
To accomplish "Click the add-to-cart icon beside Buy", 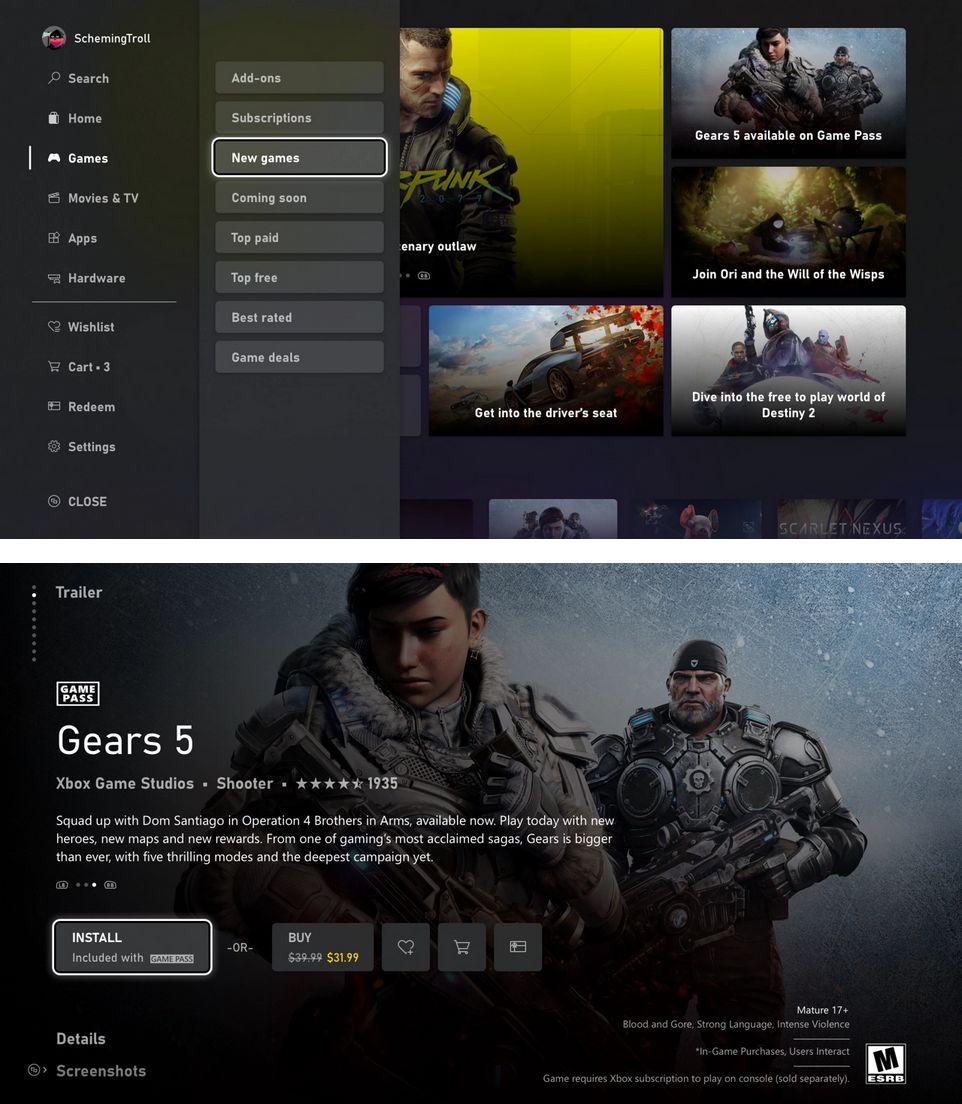I will coord(461,947).
